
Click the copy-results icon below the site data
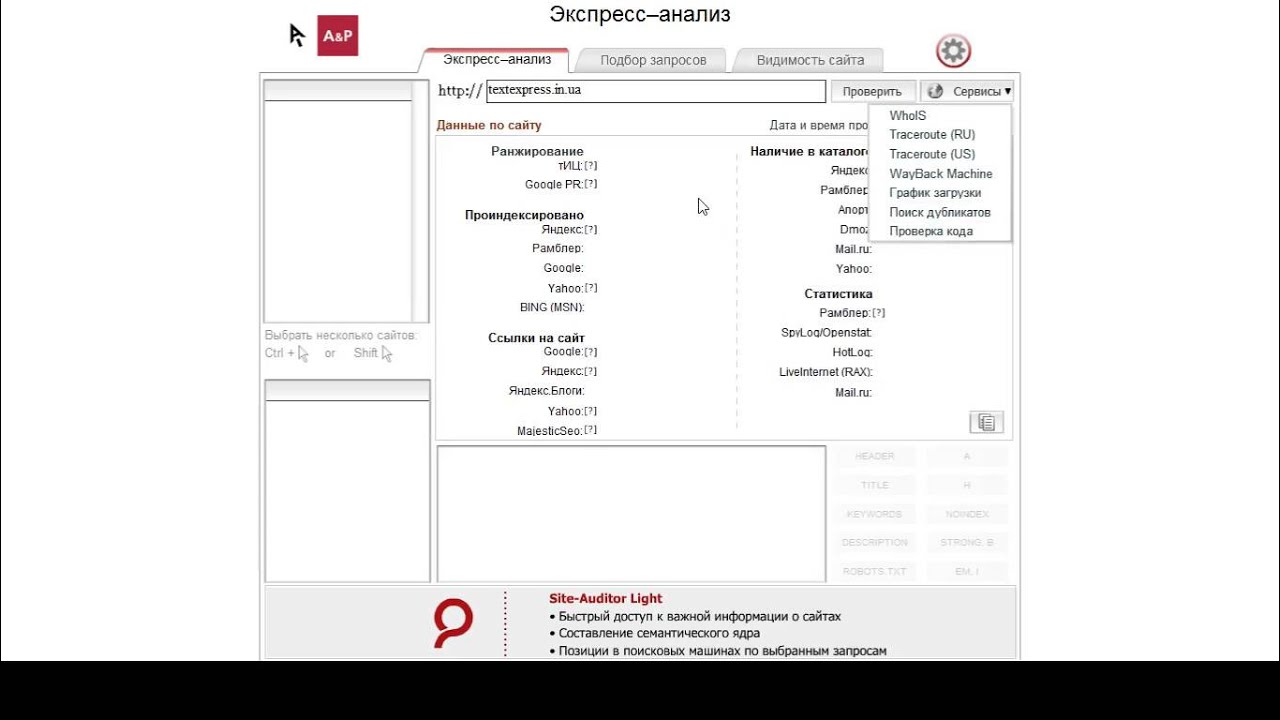986,422
